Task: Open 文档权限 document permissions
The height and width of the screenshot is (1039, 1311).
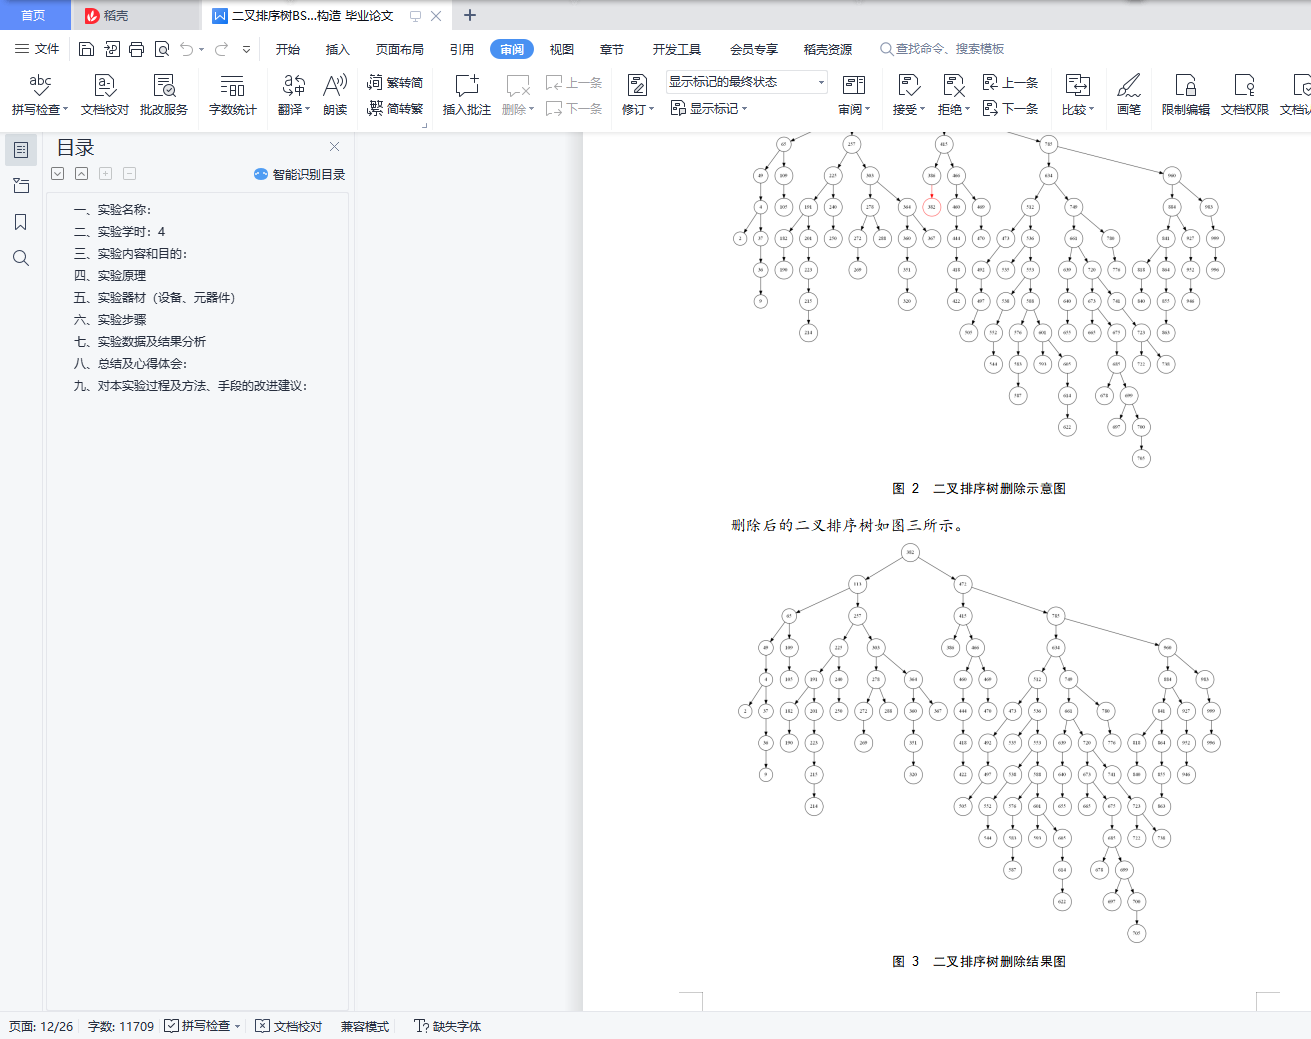Action: 1245,94
